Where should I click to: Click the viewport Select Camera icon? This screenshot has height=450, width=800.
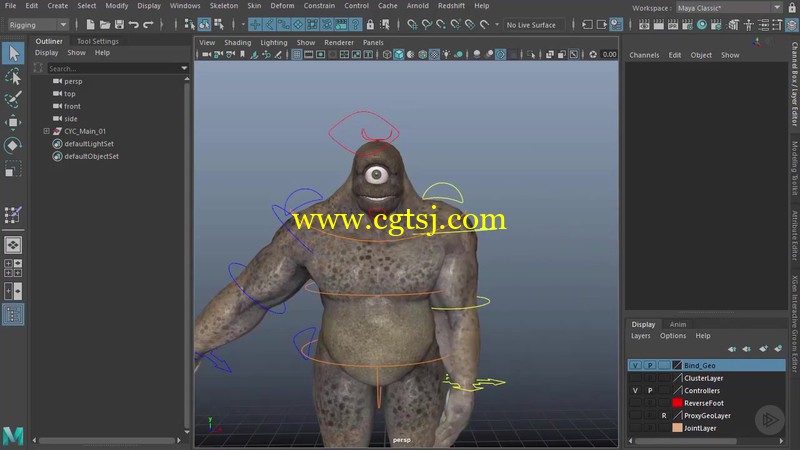[206, 55]
